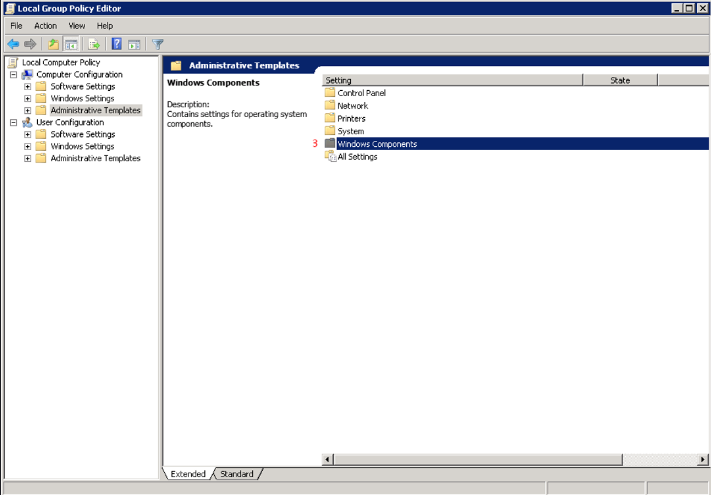Screen dimensions: 711x495
Task: Click the Back arrow toolbar icon
Action: pyautogui.click(x=13, y=44)
